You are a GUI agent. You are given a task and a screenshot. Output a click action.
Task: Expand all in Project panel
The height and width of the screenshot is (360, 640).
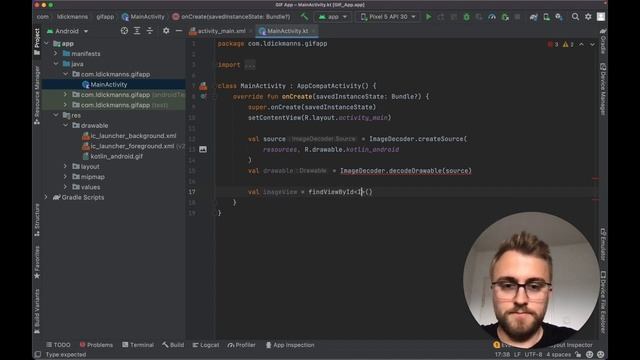tap(137, 31)
